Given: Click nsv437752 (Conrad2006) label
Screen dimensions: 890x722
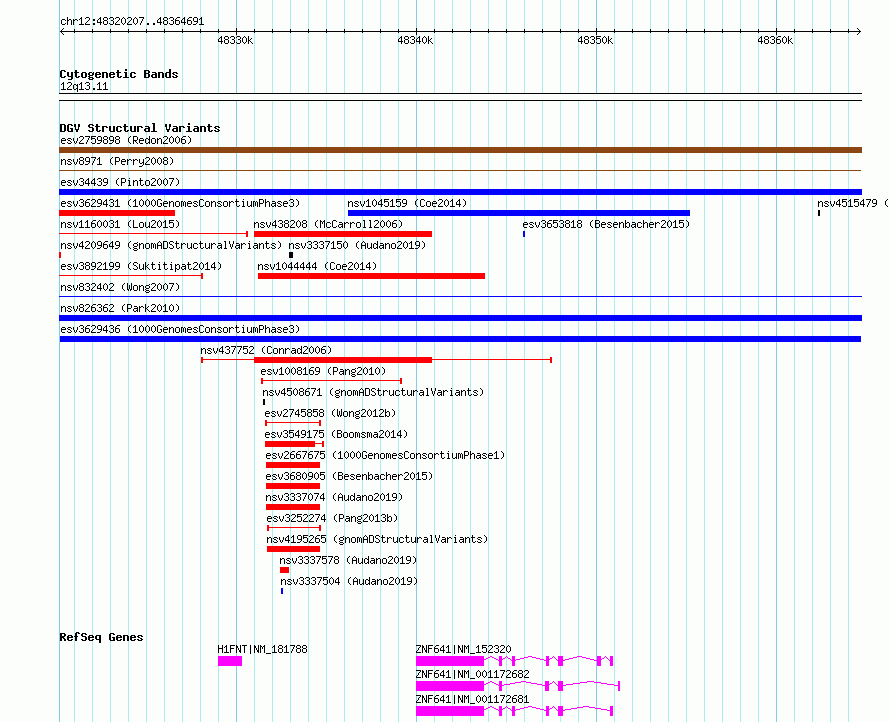Looking at the screenshot, I should [266, 350].
